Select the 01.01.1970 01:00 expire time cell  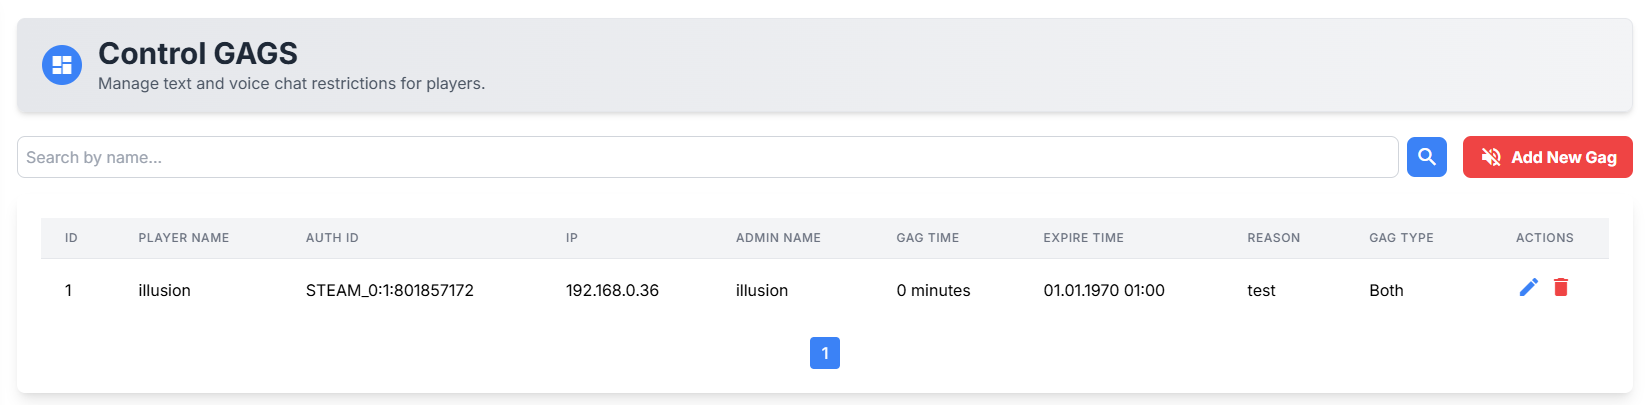pyautogui.click(x=1103, y=290)
